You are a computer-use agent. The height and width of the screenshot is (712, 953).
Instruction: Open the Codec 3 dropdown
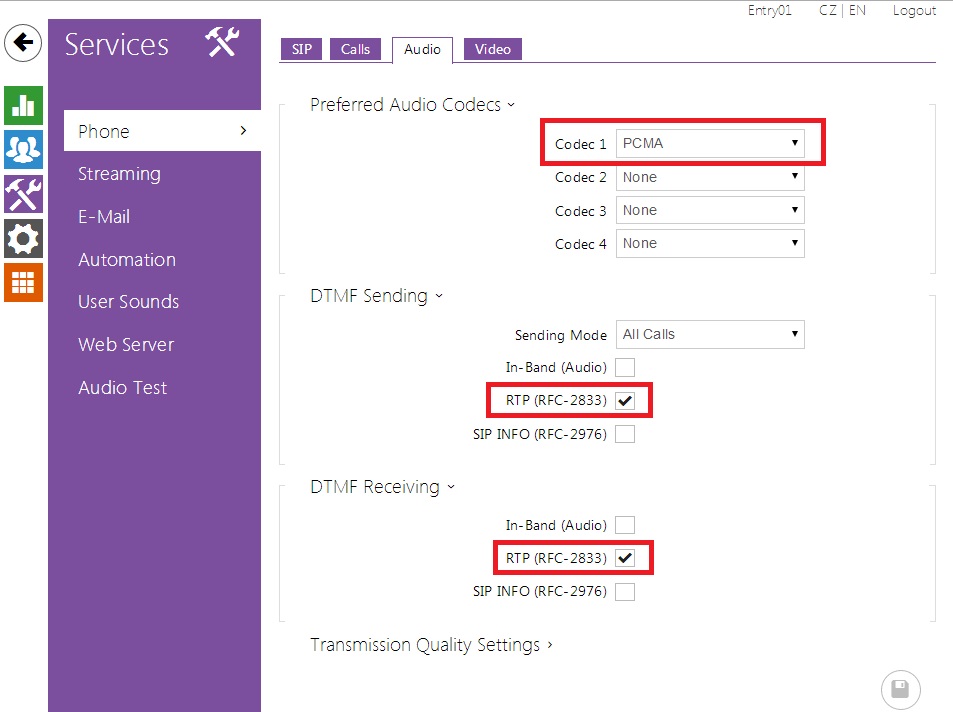pyautogui.click(x=710, y=210)
